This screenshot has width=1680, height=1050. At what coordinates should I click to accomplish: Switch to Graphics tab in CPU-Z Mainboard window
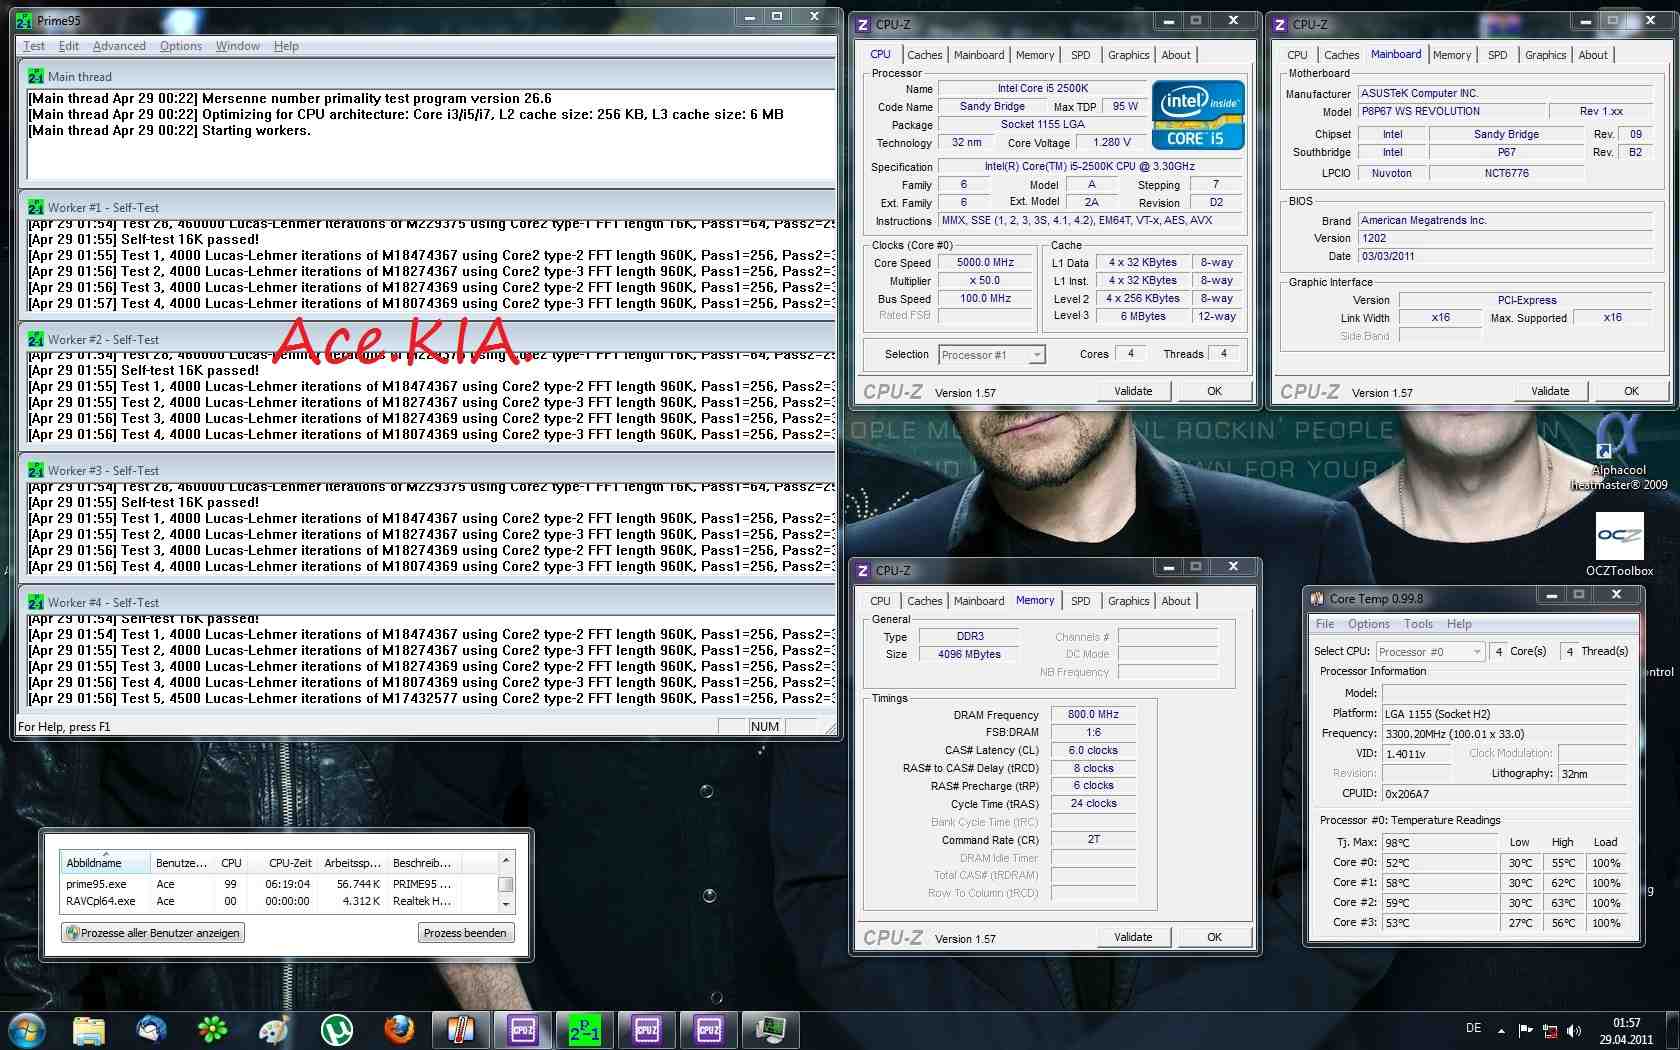click(x=1546, y=55)
